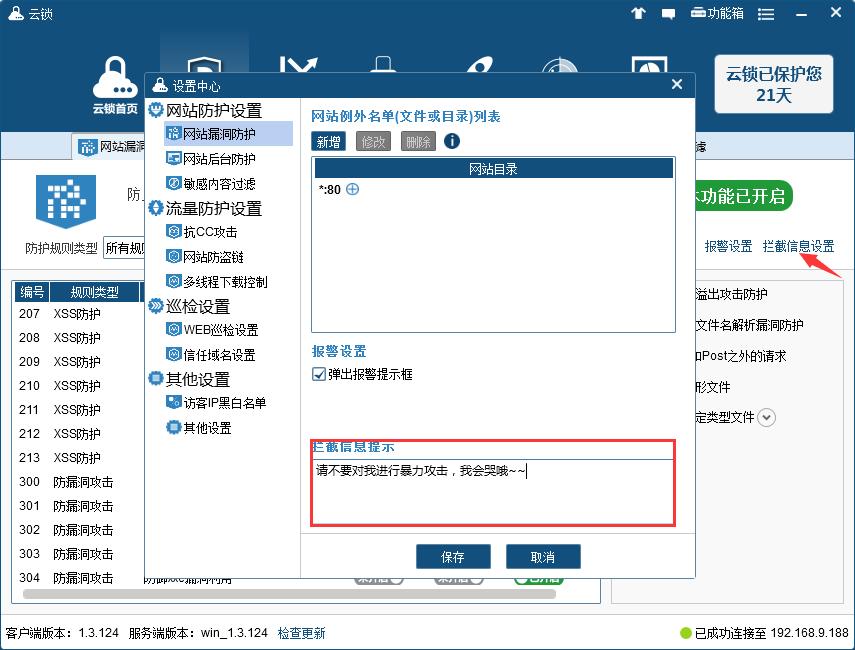Select WEB巡检设置 in settings tree
The image size is (855, 650).
click(213, 330)
